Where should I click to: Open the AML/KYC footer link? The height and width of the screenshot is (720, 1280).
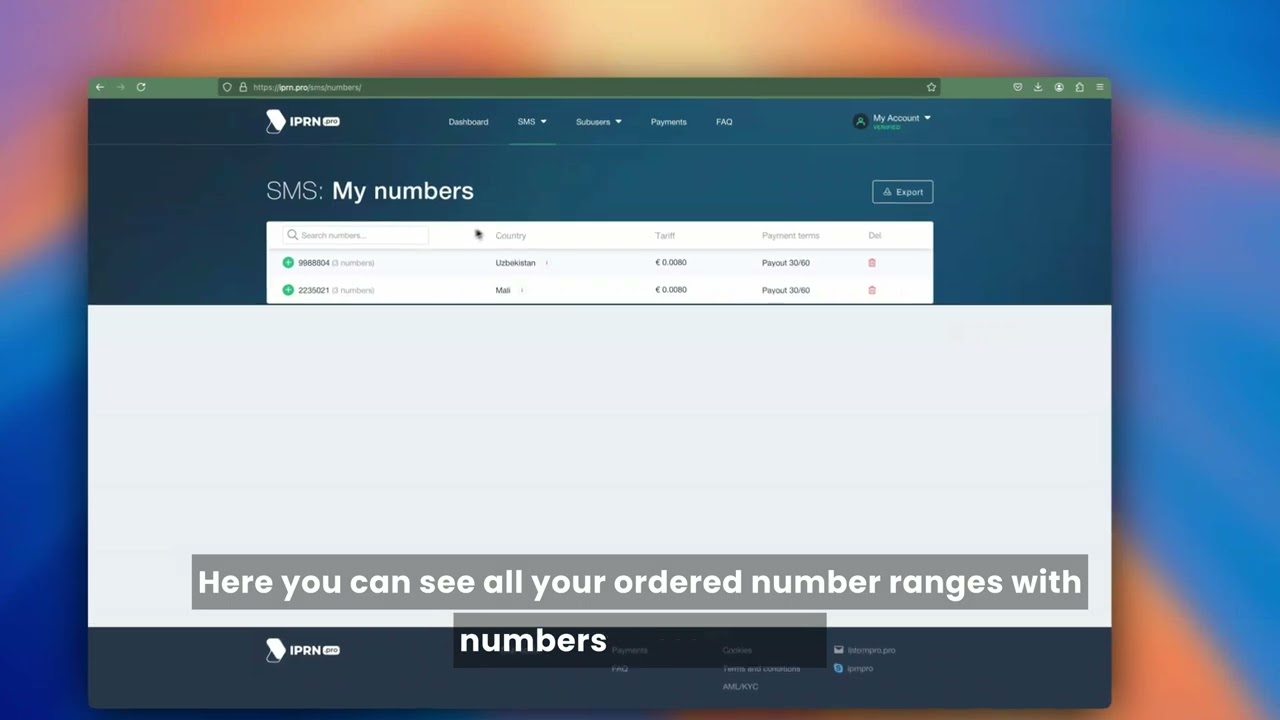740,687
